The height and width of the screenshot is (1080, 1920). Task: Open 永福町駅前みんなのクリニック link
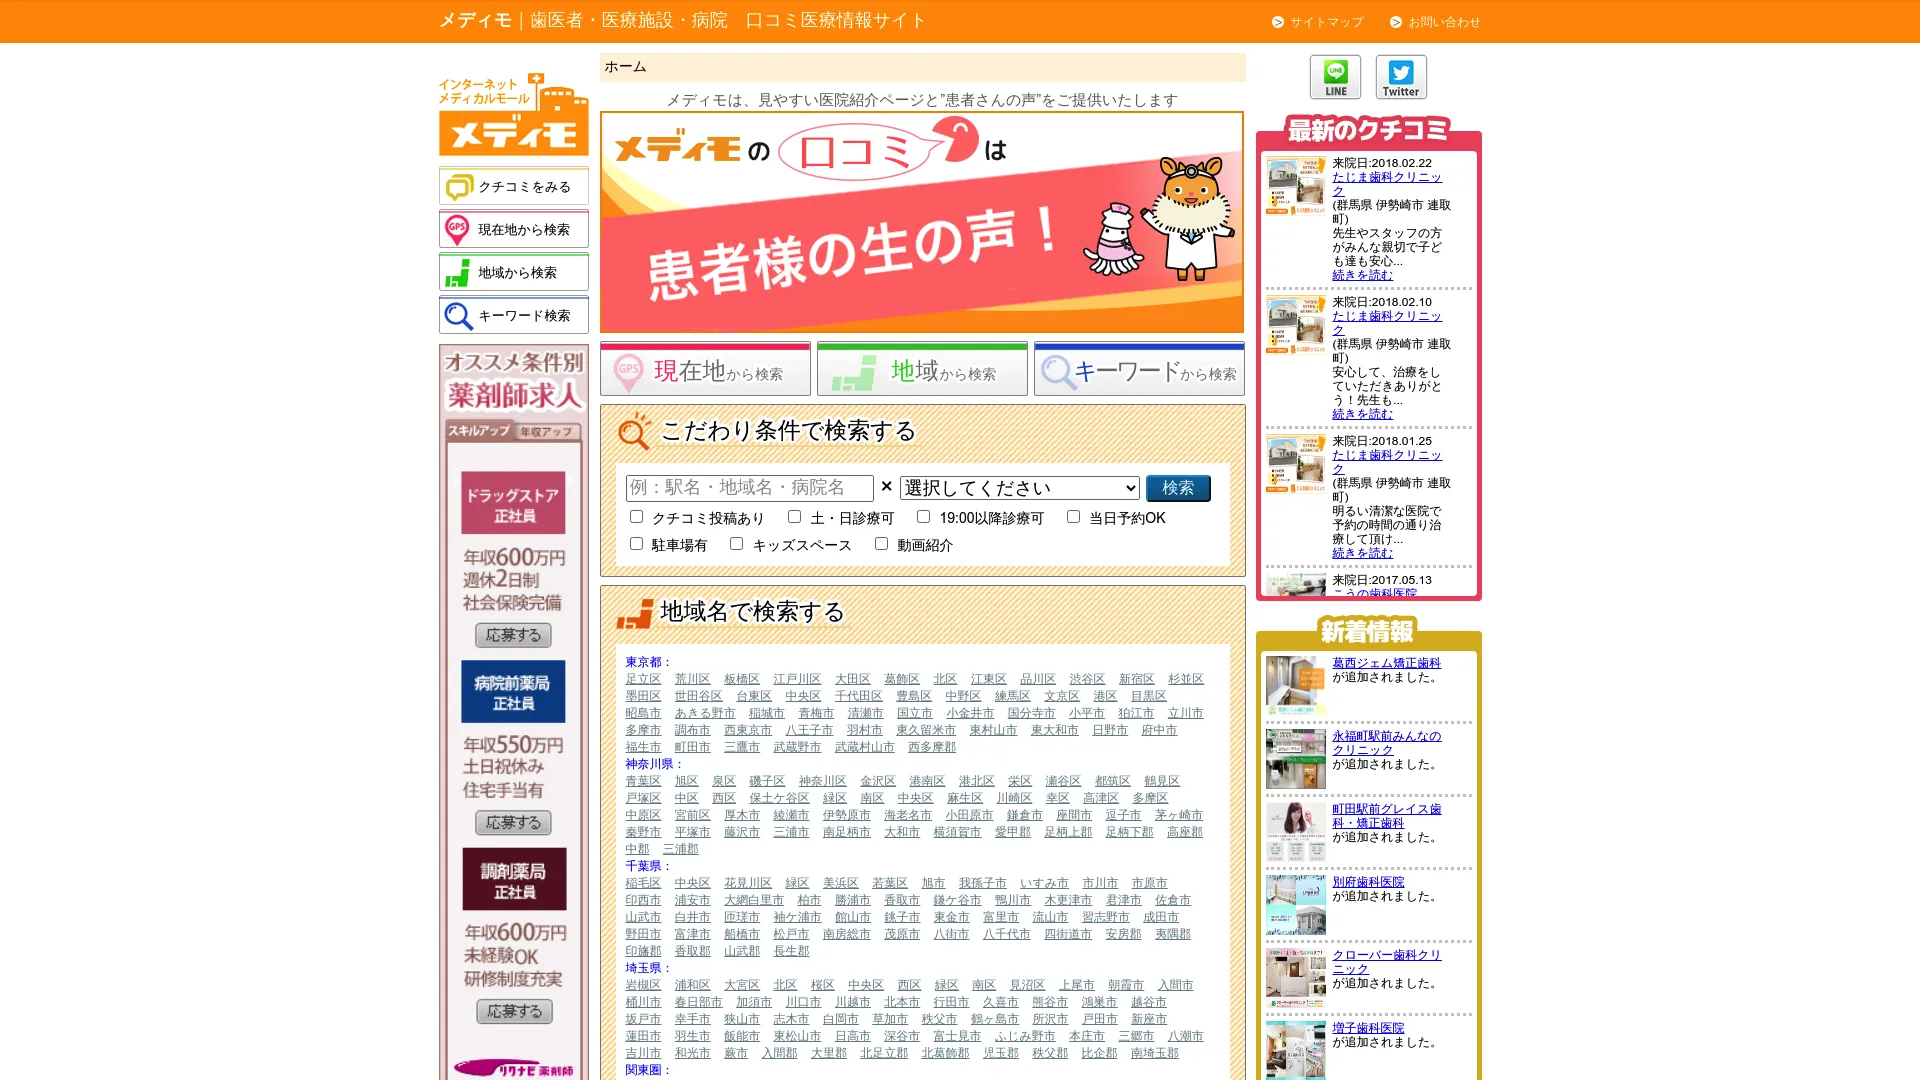(x=1386, y=744)
